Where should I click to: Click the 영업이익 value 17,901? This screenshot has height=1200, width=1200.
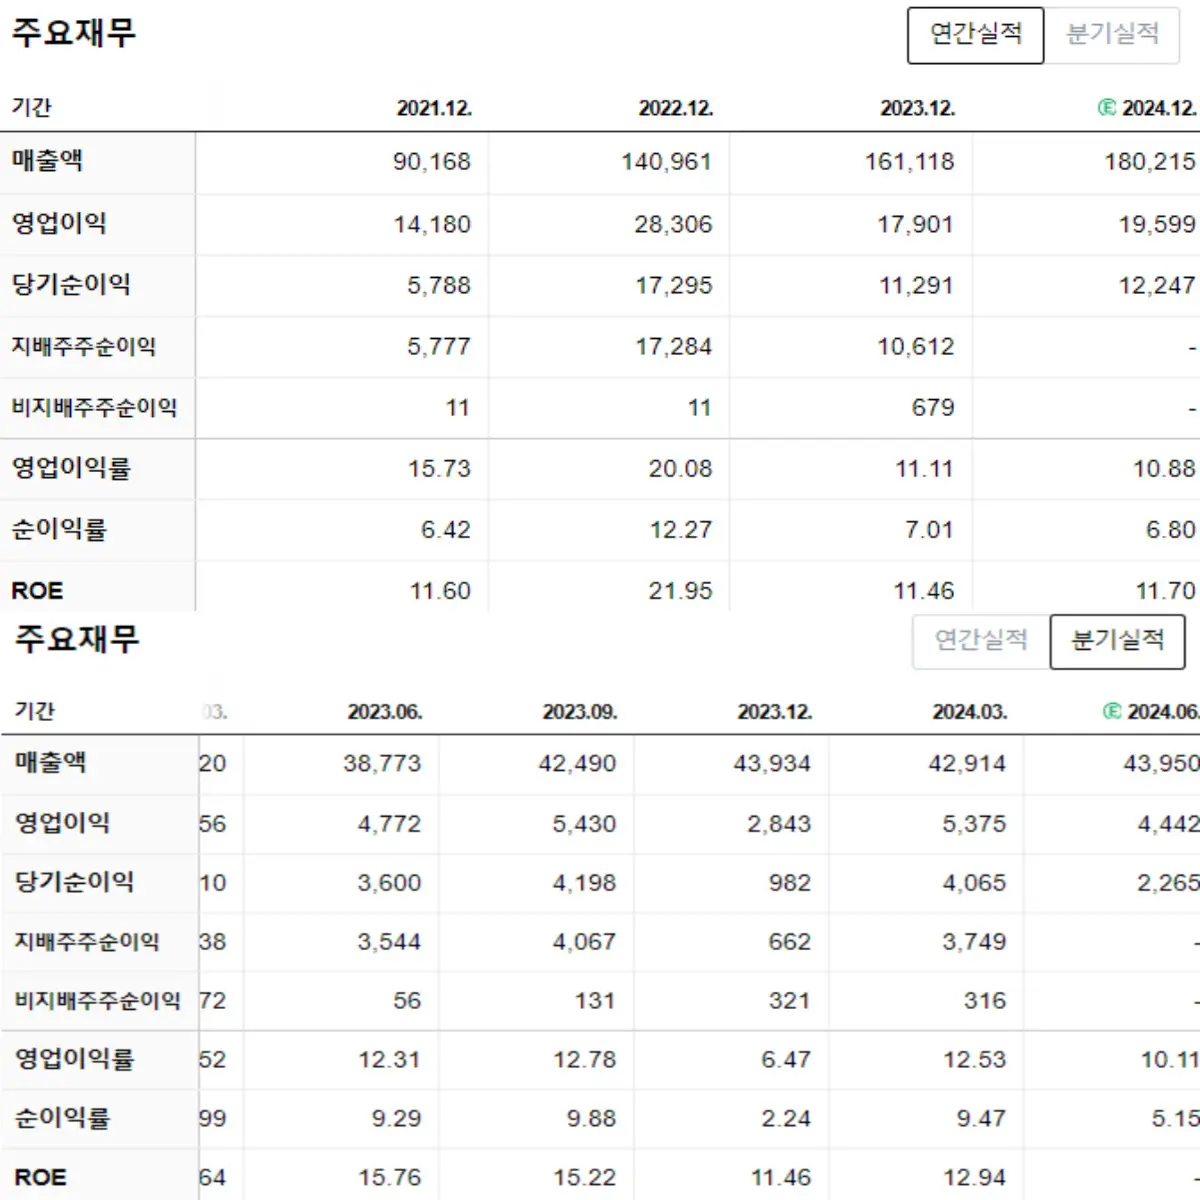click(x=916, y=225)
